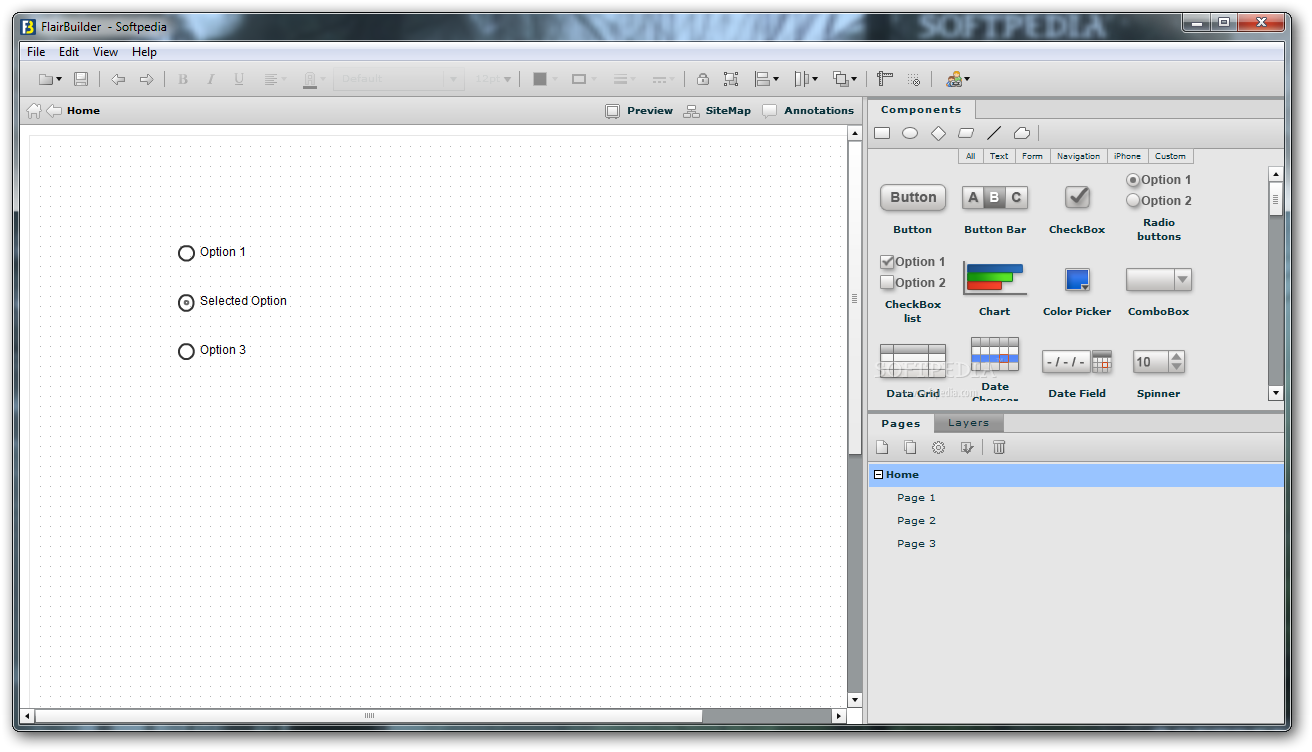1312x752 pixels.
Task: Click the lock icon in toolbar
Action: point(703,79)
